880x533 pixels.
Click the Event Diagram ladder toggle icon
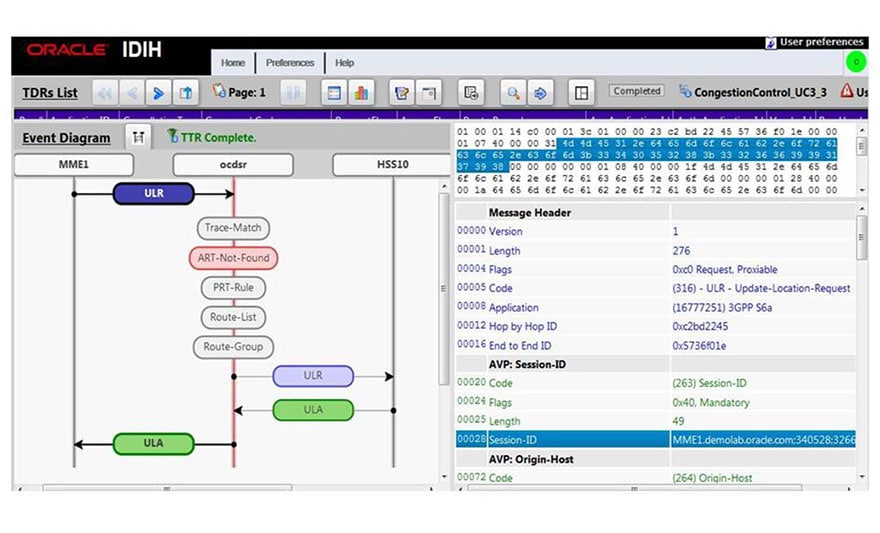[x=138, y=137]
